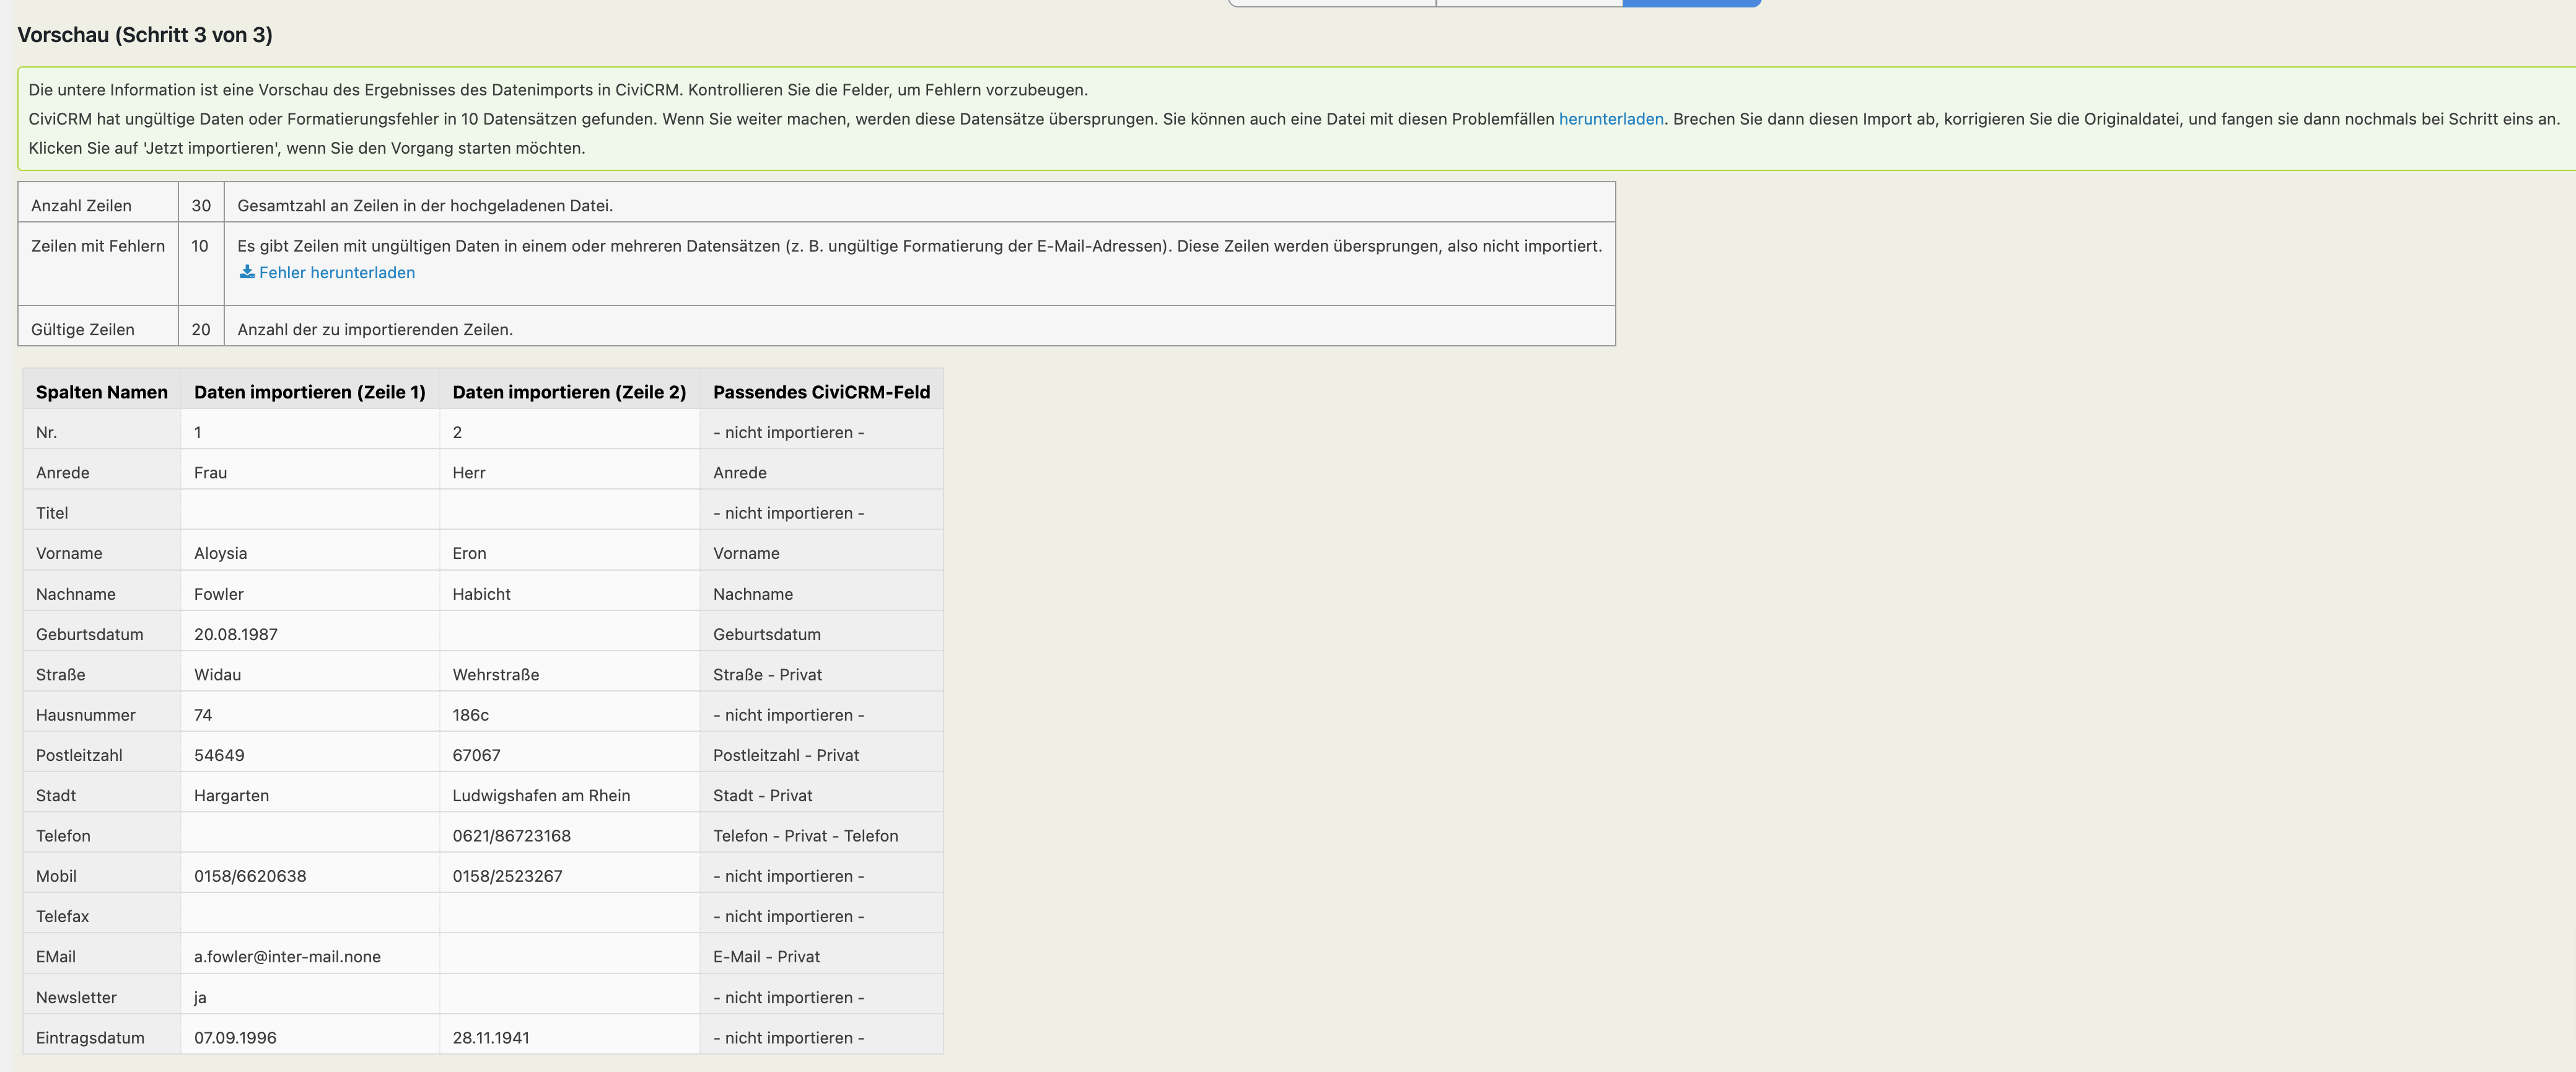Click mobile number '0158/6620638'
Viewport: 2576px width, 1072px height.
[250, 877]
